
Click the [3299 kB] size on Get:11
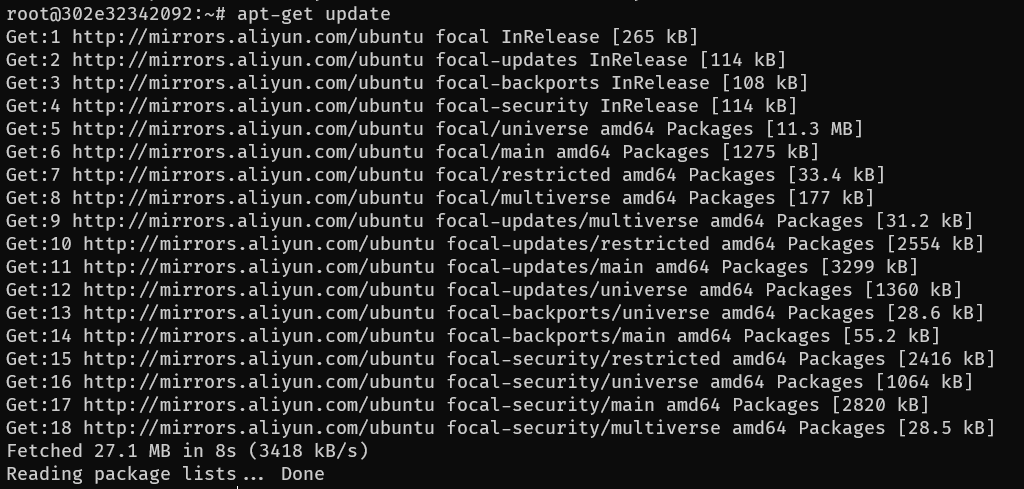tap(868, 267)
